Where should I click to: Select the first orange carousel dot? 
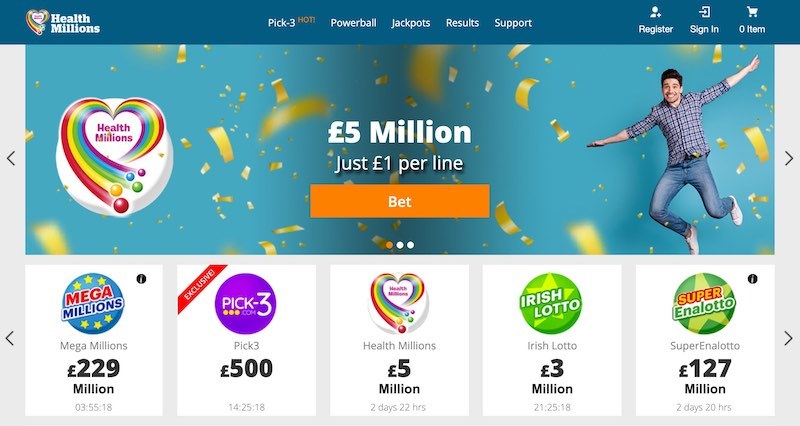pos(389,245)
